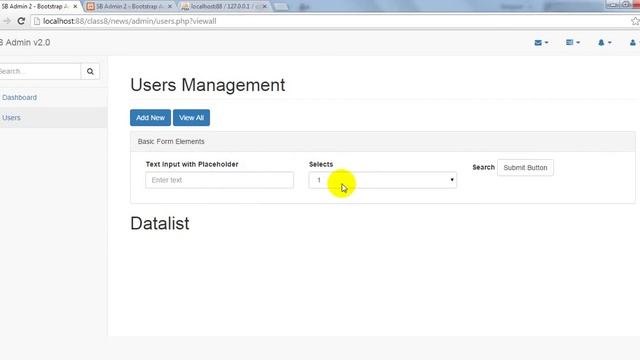Open the tasks list dropdown in navbar
The width and height of the screenshot is (640, 360).
[573, 42]
